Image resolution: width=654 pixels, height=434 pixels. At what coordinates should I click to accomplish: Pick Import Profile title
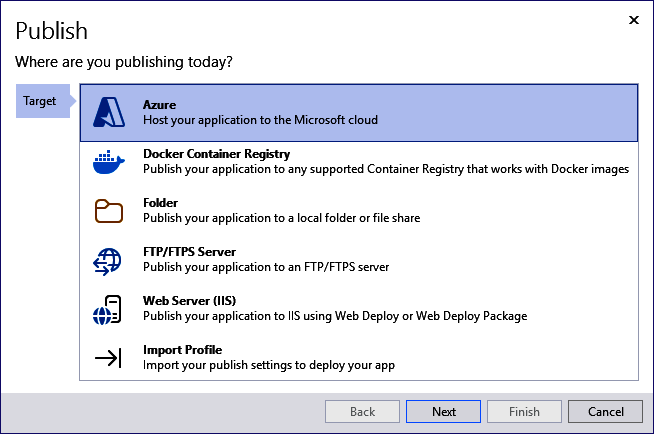coord(182,350)
